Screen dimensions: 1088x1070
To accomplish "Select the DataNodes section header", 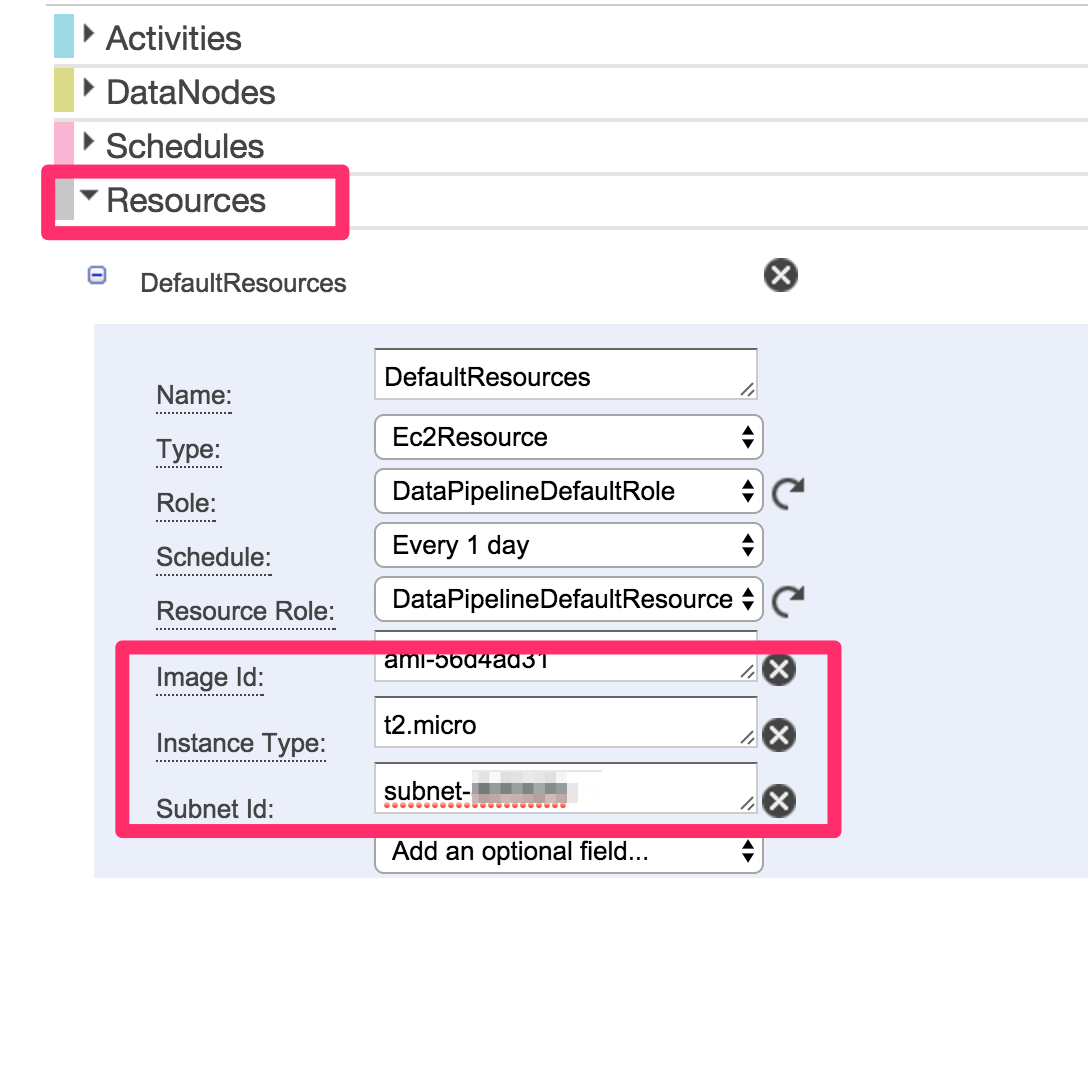I will 190,91.
